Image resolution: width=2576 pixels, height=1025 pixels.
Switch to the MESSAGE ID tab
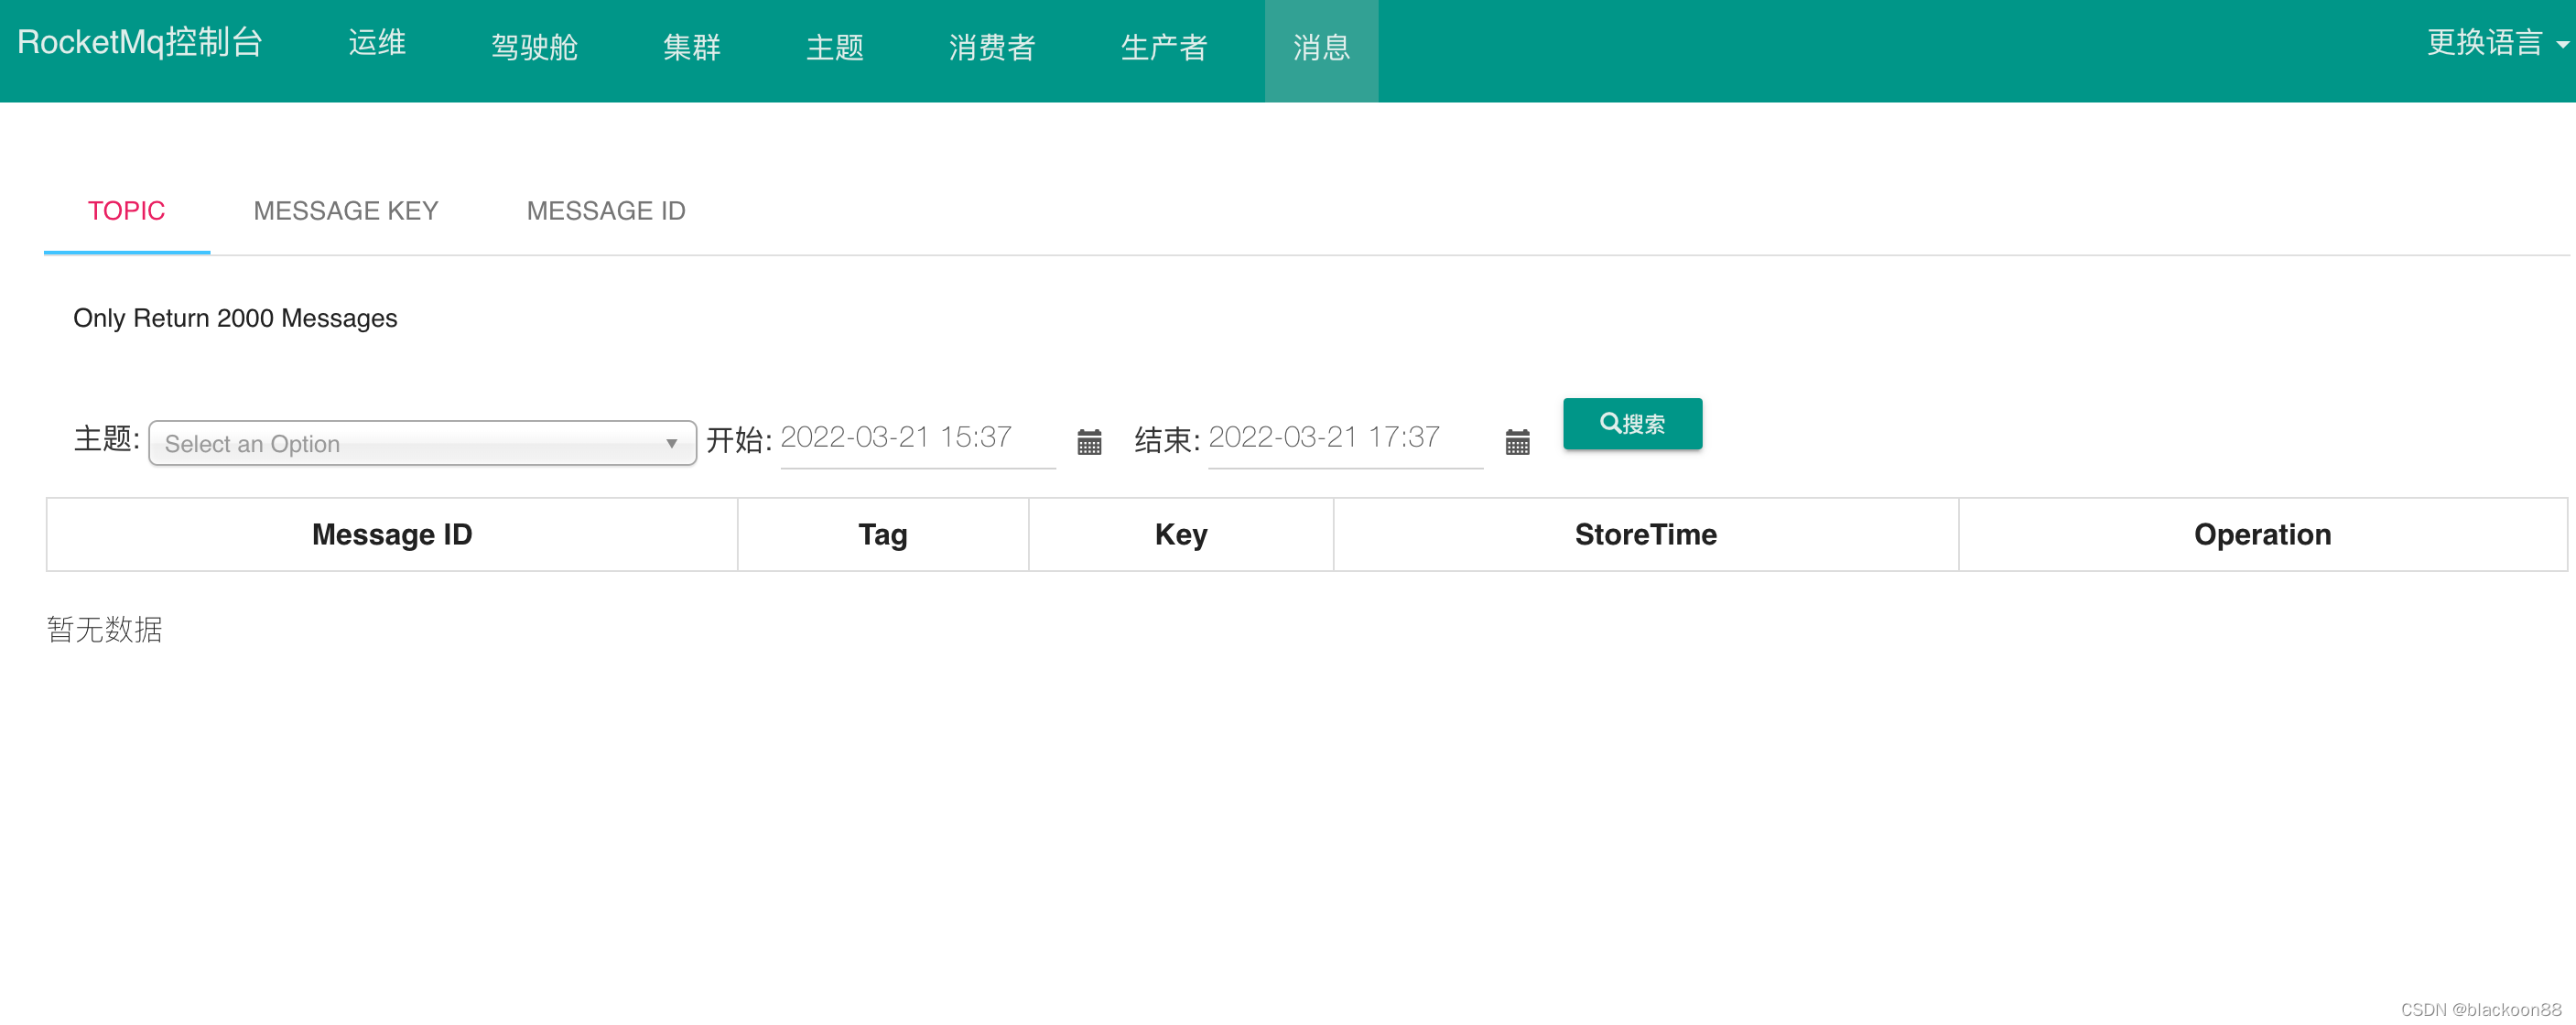pos(606,211)
